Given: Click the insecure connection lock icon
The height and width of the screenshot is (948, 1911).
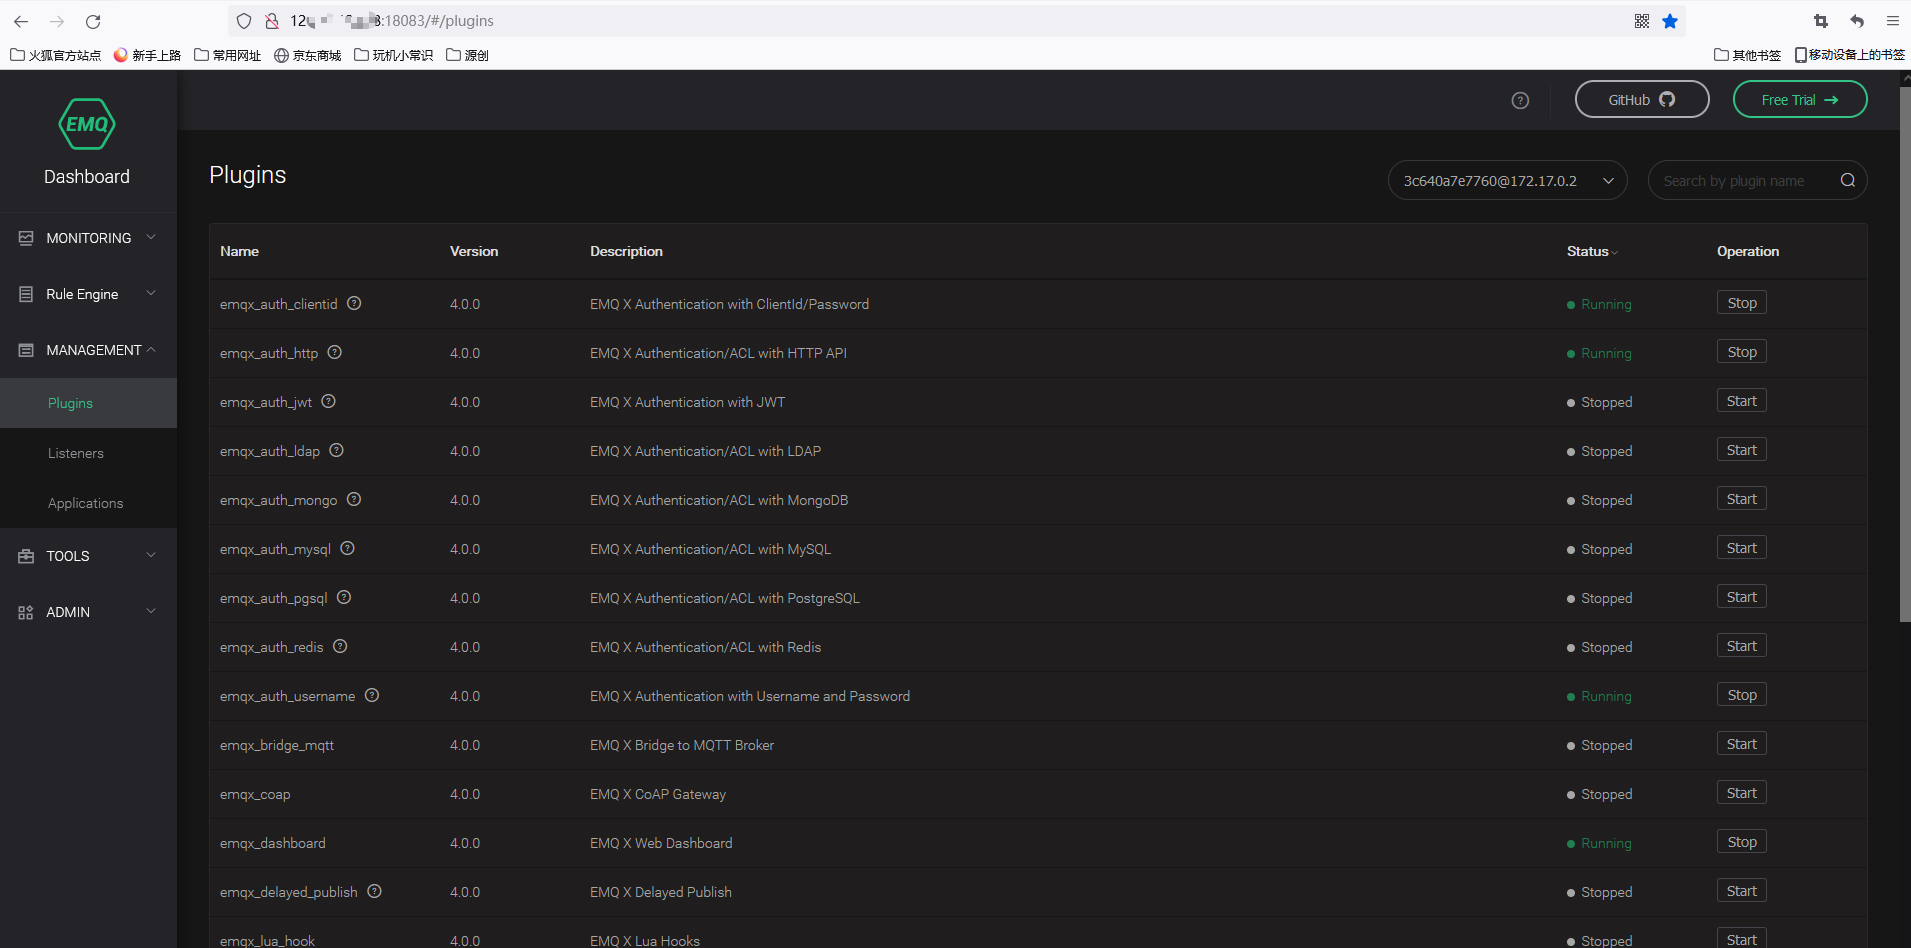Looking at the screenshot, I should 272,21.
